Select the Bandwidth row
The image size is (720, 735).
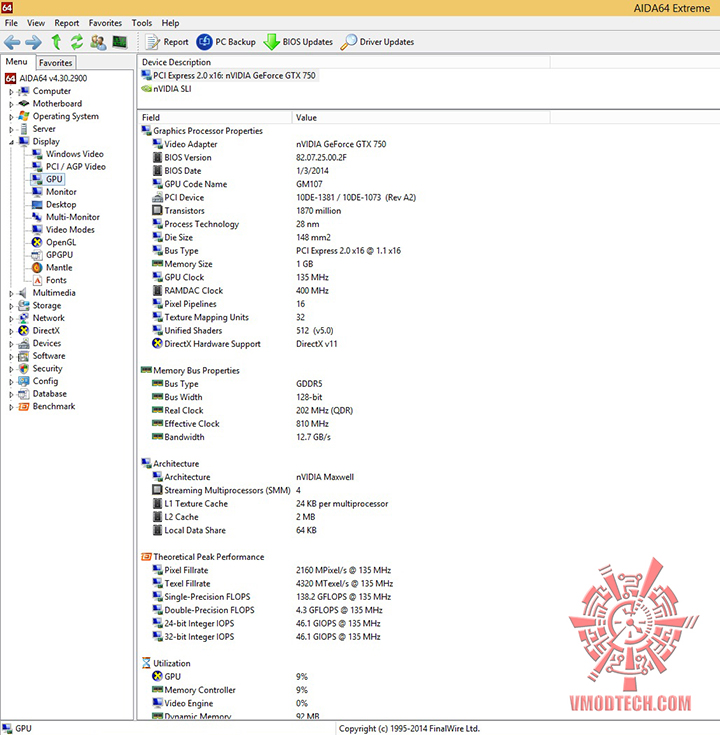241,437
